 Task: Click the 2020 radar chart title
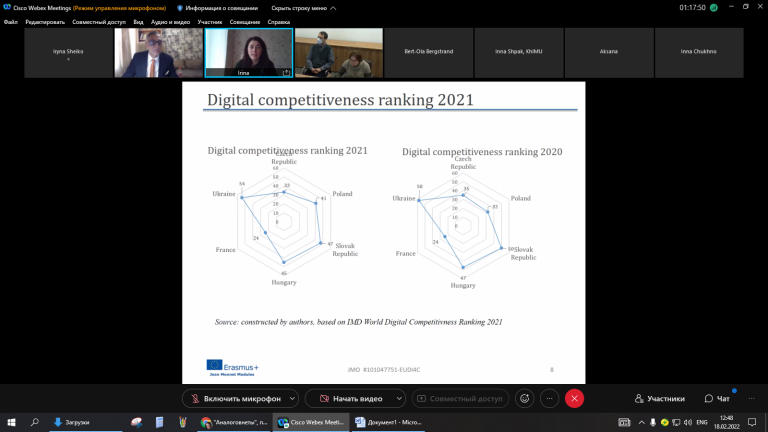click(x=482, y=152)
